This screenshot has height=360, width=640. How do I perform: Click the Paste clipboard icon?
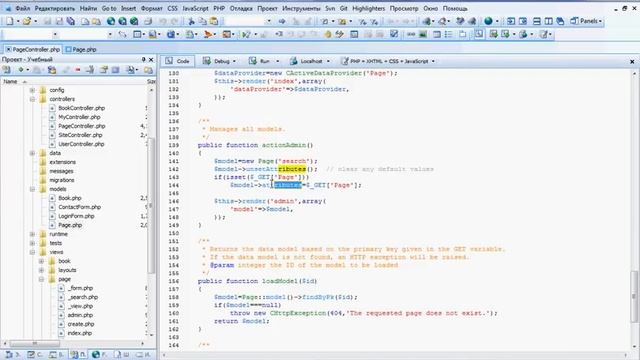[x=214, y=21]
